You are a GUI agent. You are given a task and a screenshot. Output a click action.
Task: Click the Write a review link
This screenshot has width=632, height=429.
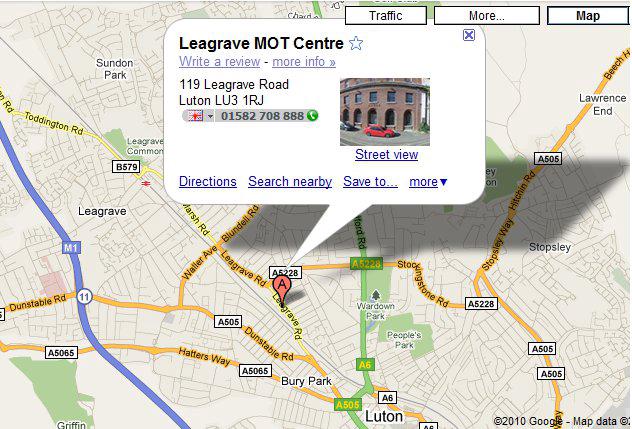[x=220, y=62]
